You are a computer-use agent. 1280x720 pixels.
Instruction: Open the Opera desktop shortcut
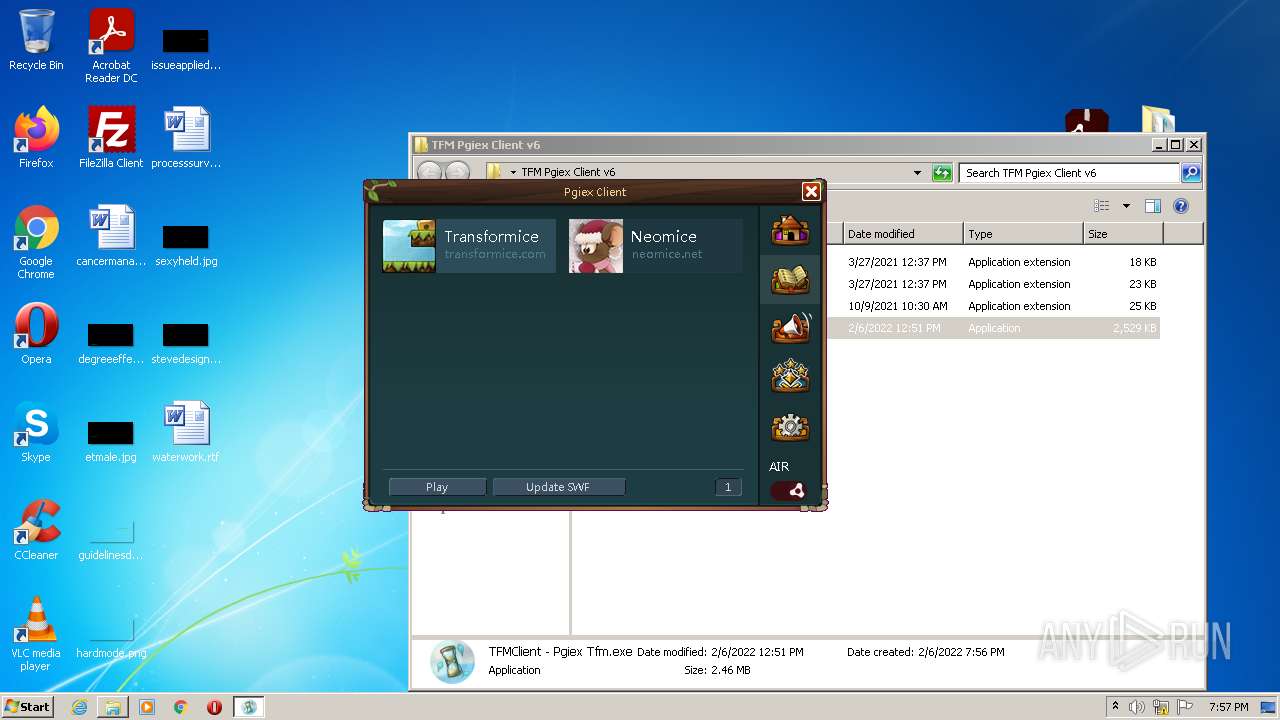point(36,334)
